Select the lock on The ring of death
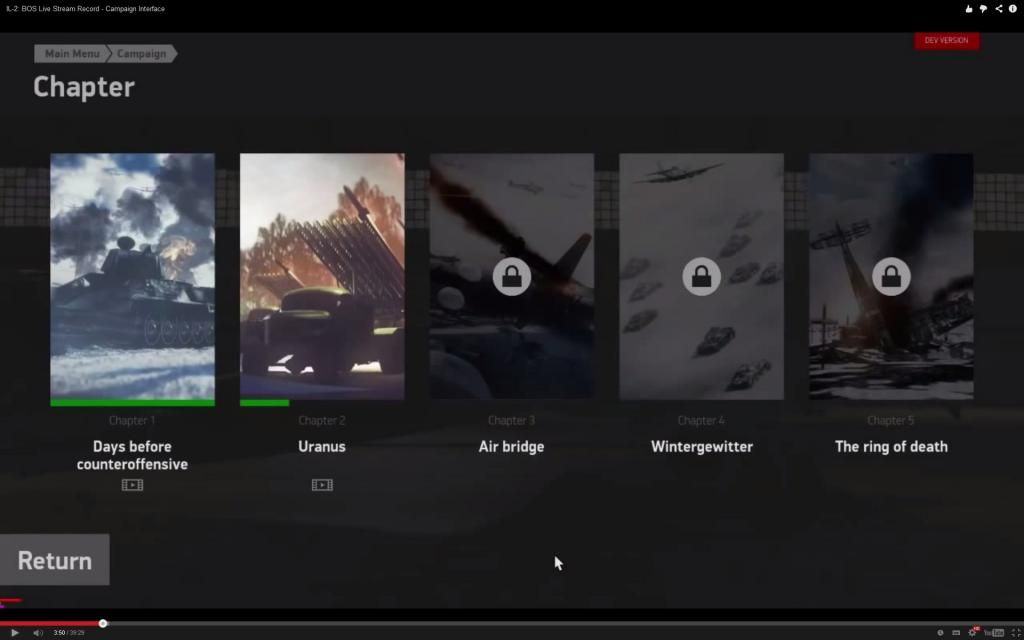 (x=891, y=277)
